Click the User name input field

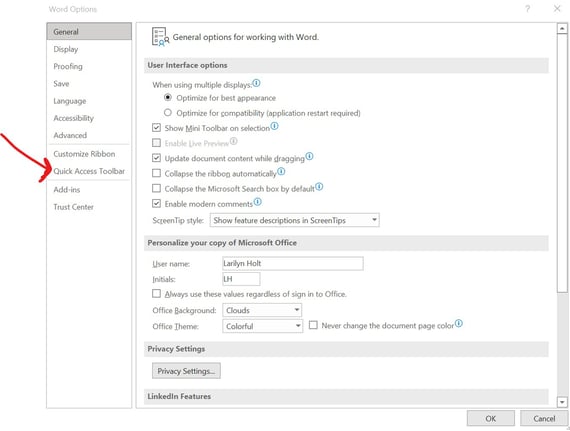point(293,263)
